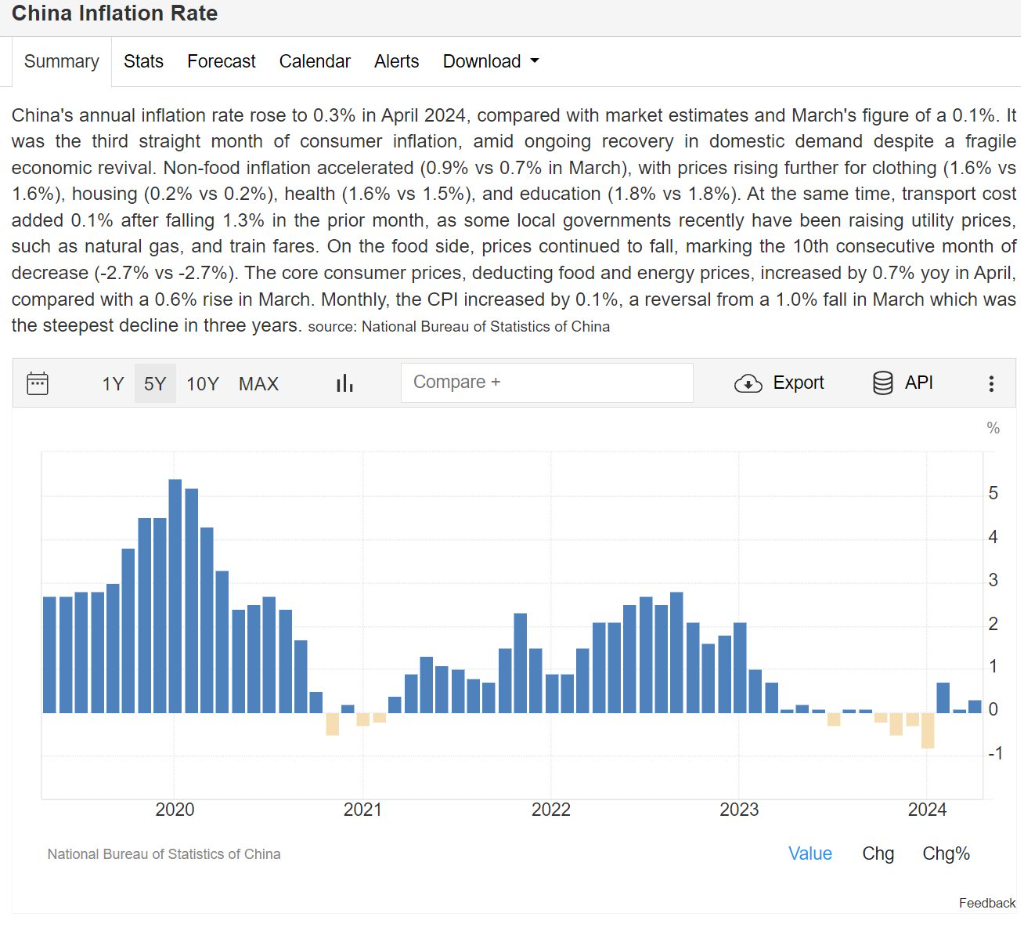1021x939 pixels.
Task: Open the calendar date range icon
Action: point(38,383)
